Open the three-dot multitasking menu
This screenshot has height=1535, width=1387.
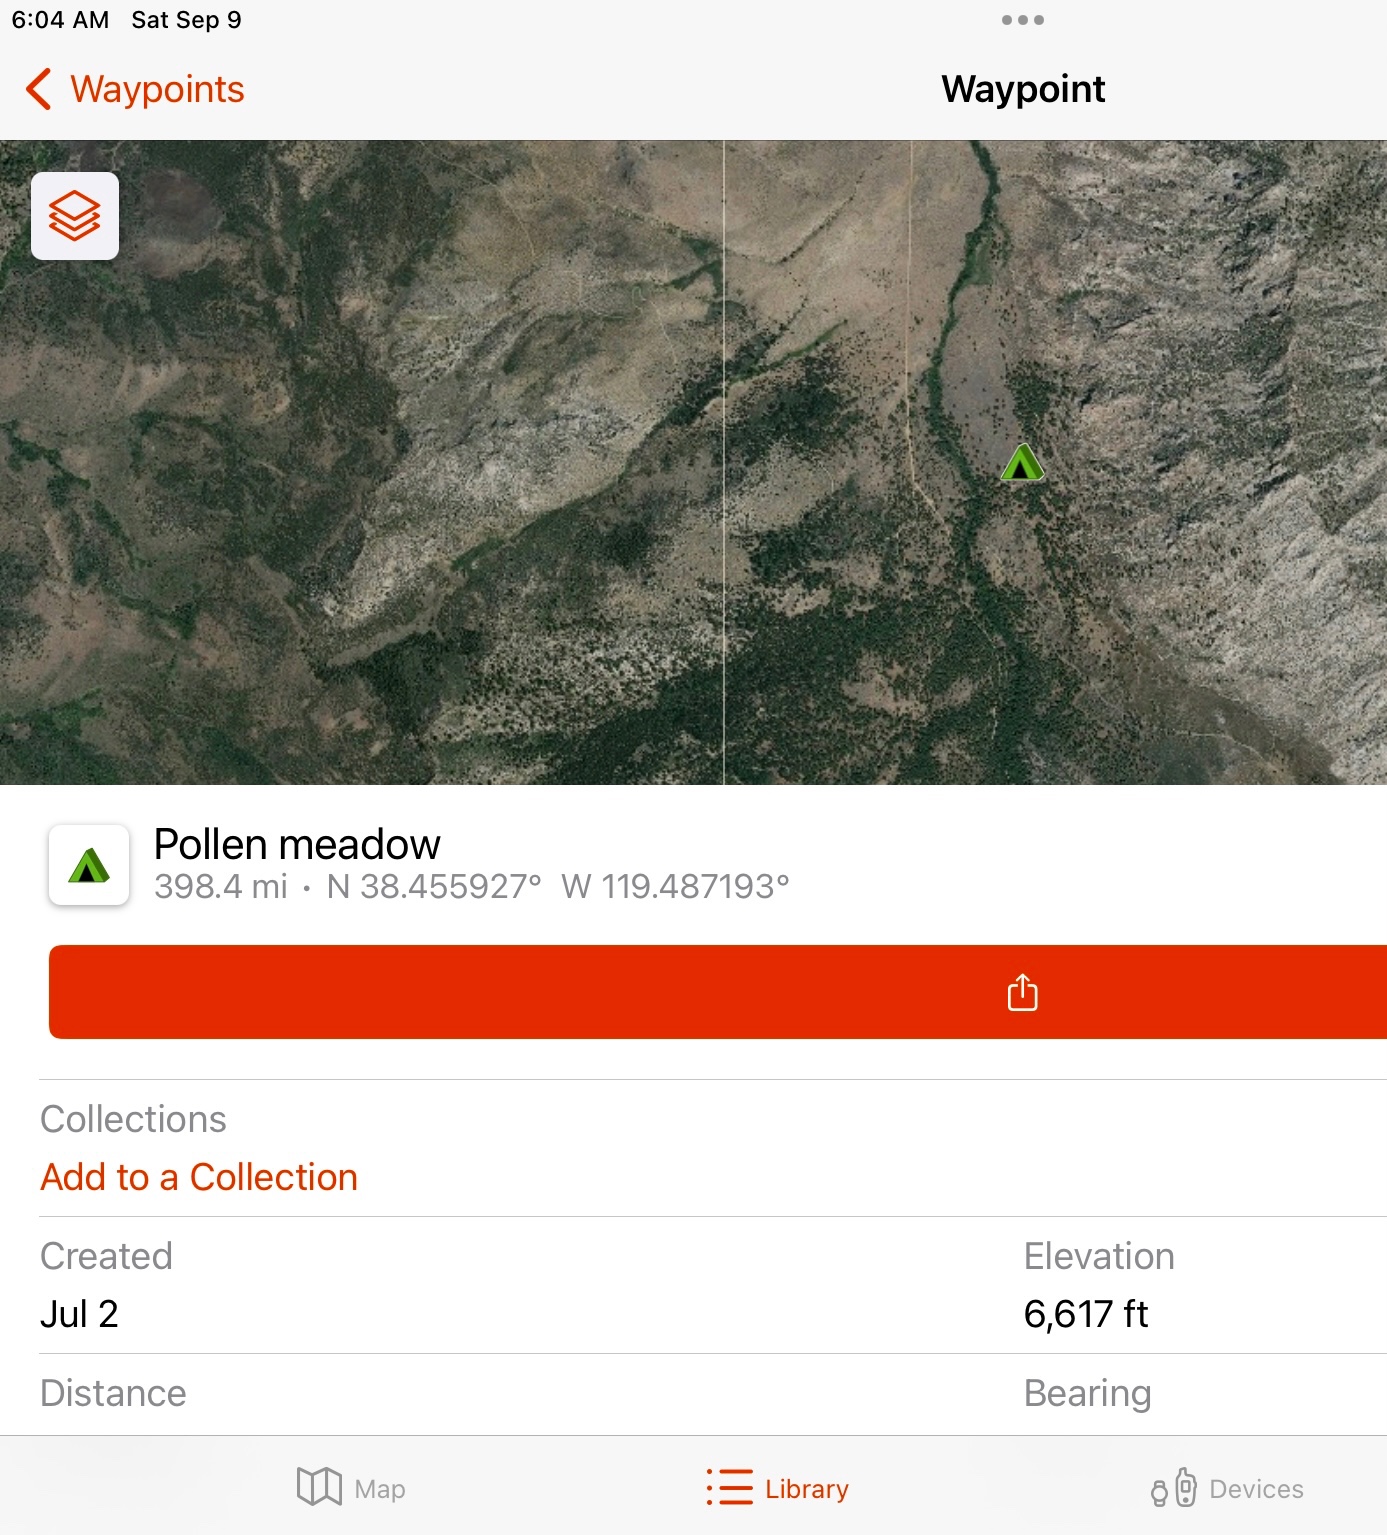tap(1022, 20)
